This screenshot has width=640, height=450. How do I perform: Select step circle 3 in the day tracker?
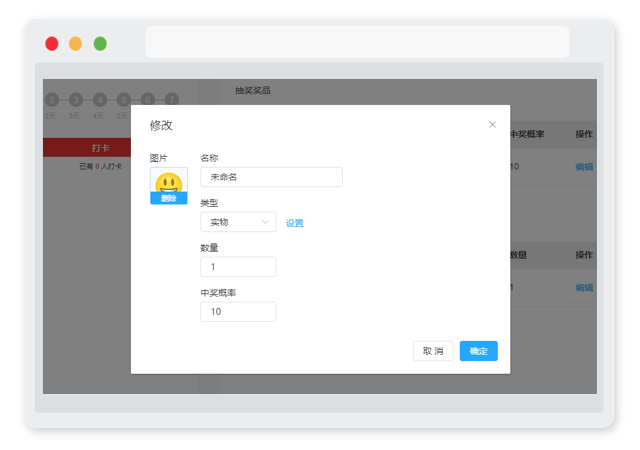(76, 100)
